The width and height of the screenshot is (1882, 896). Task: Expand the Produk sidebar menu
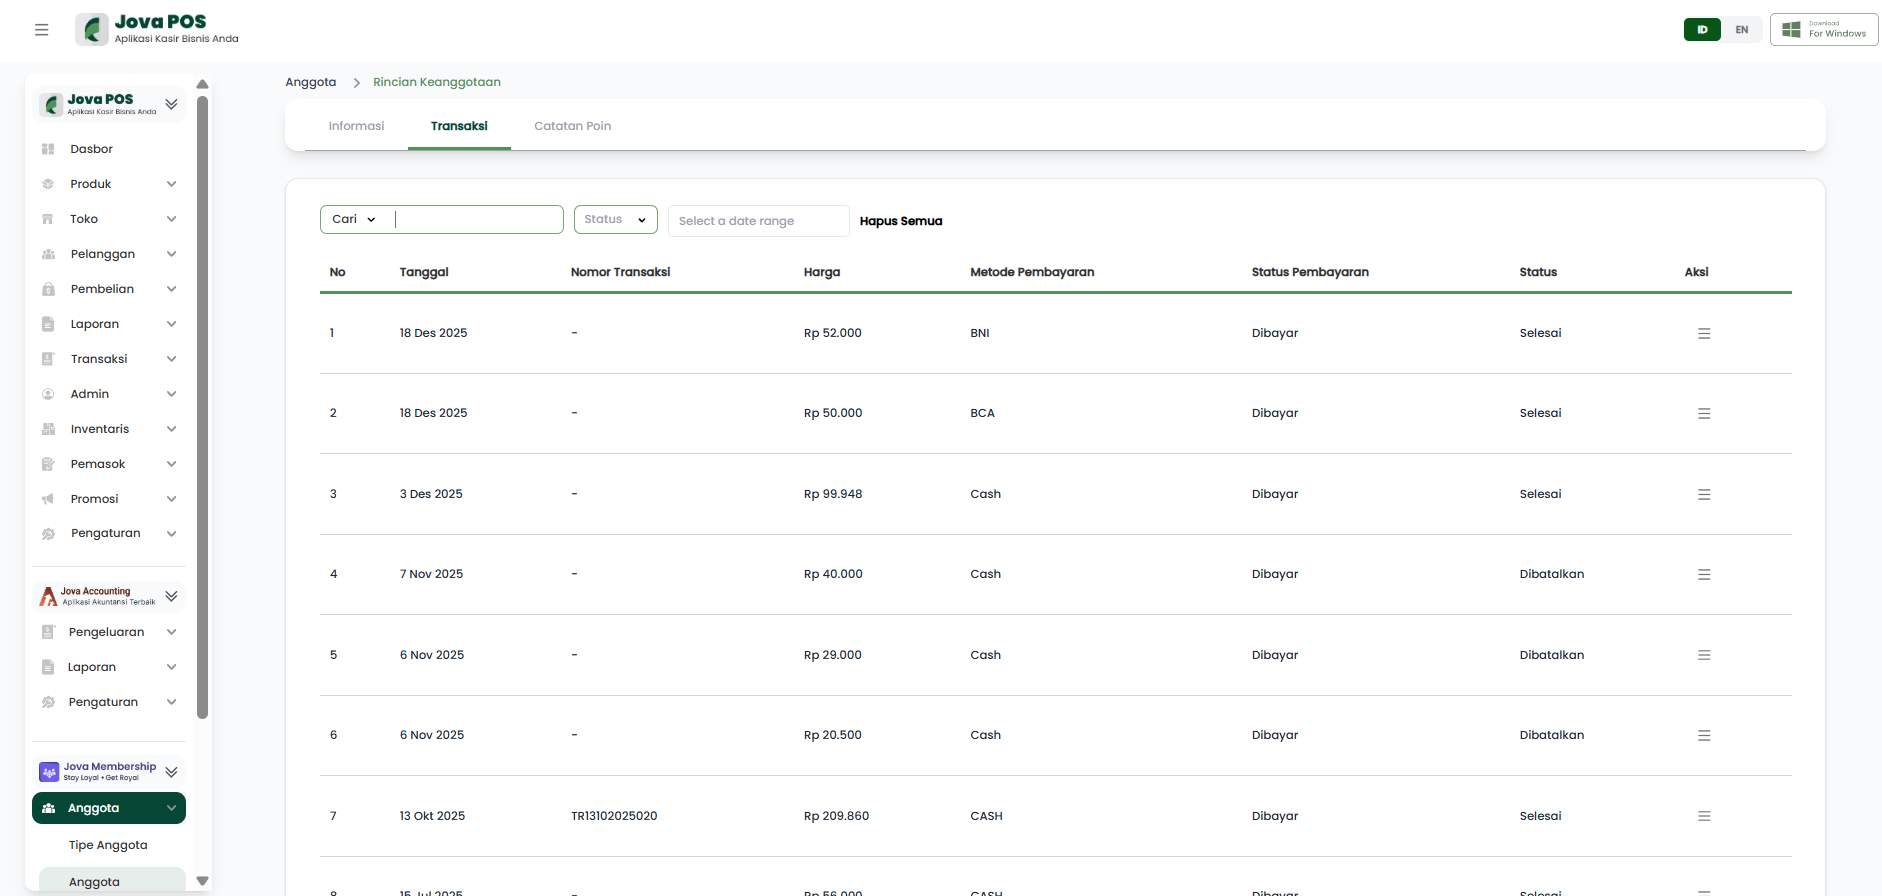tap(110, 184)
